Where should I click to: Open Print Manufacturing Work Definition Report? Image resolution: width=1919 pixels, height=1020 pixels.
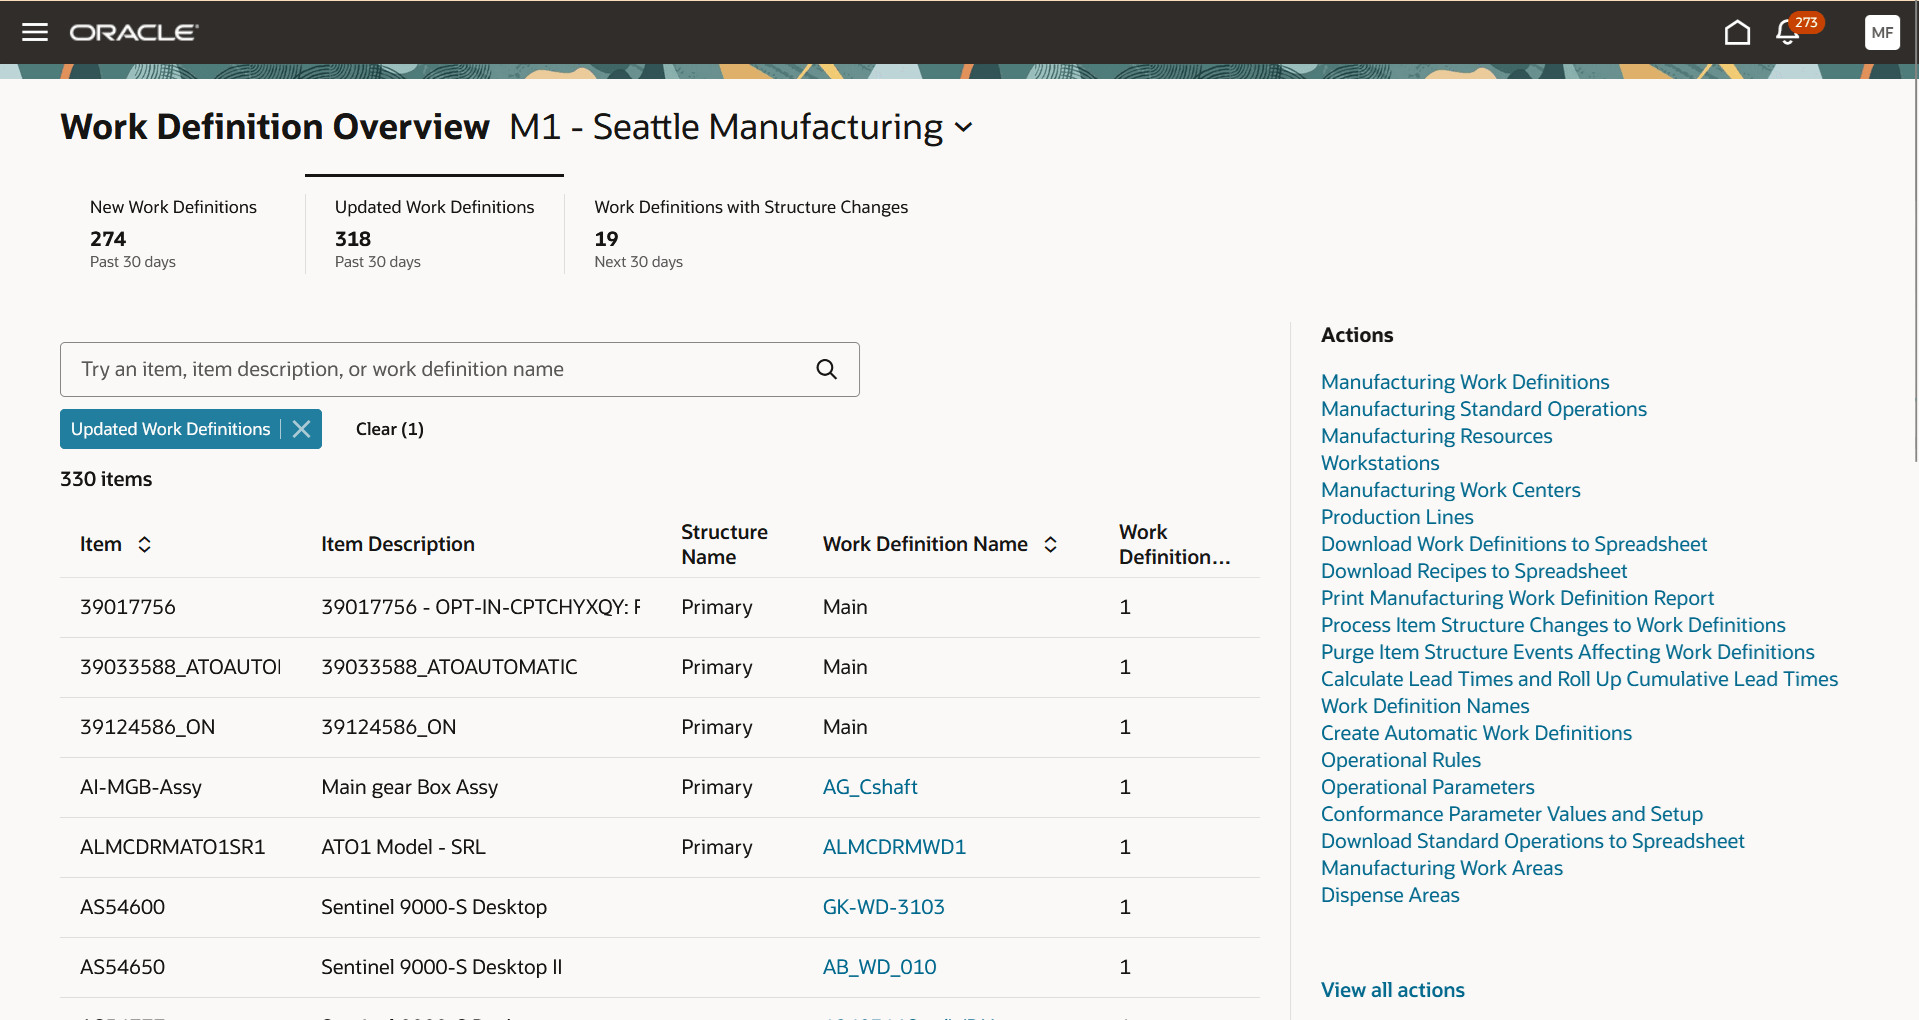pyautogui.click(x=1517, y=598)
